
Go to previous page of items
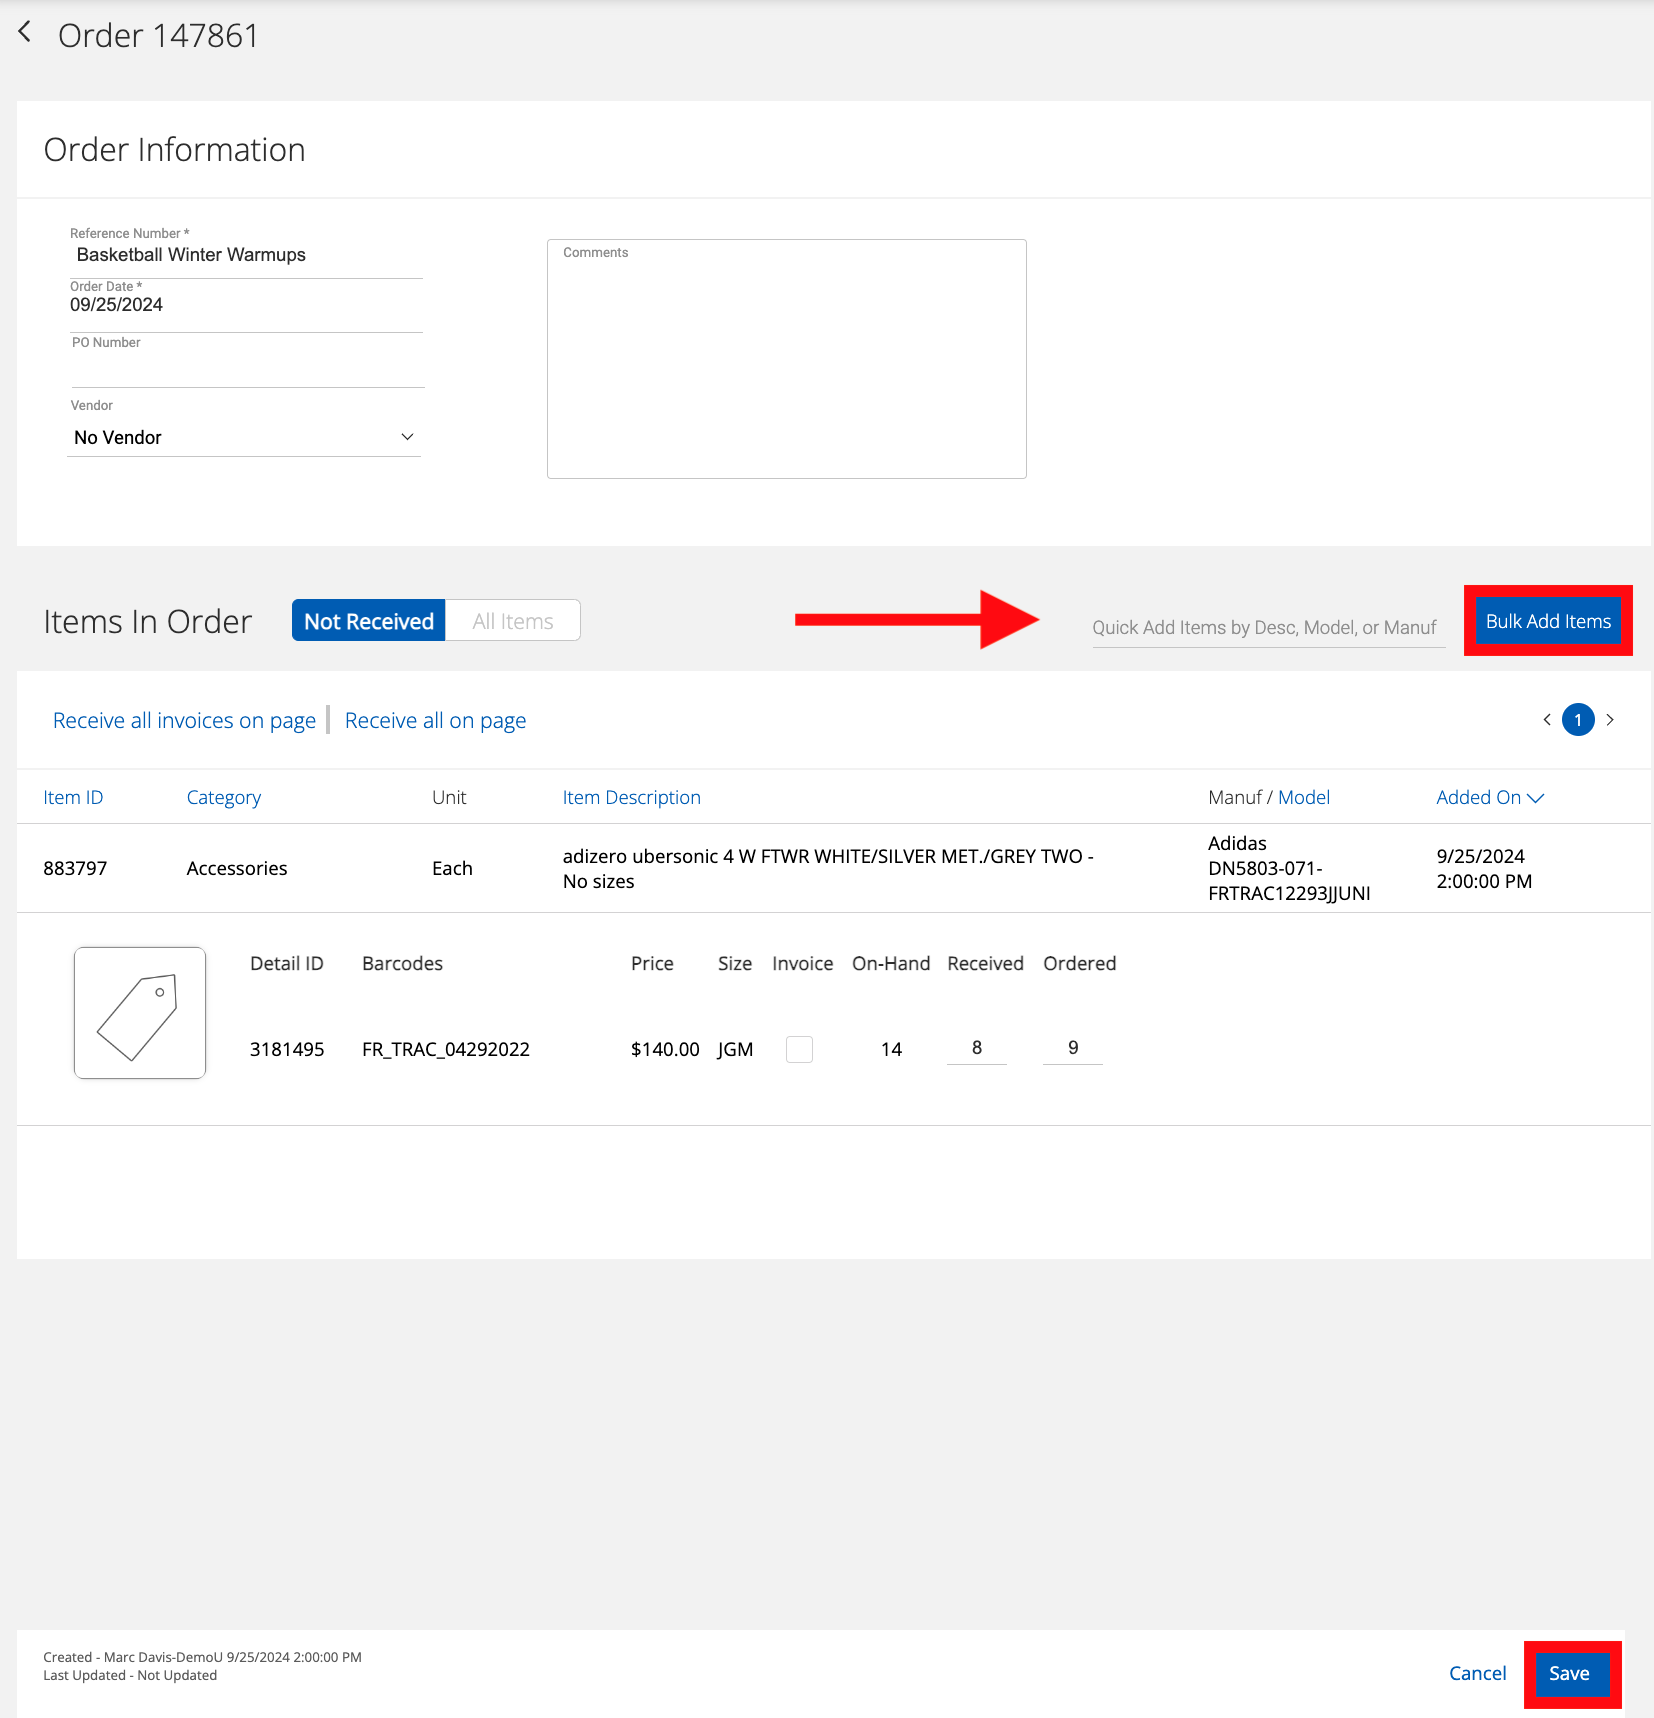[x=1547, y=720]
